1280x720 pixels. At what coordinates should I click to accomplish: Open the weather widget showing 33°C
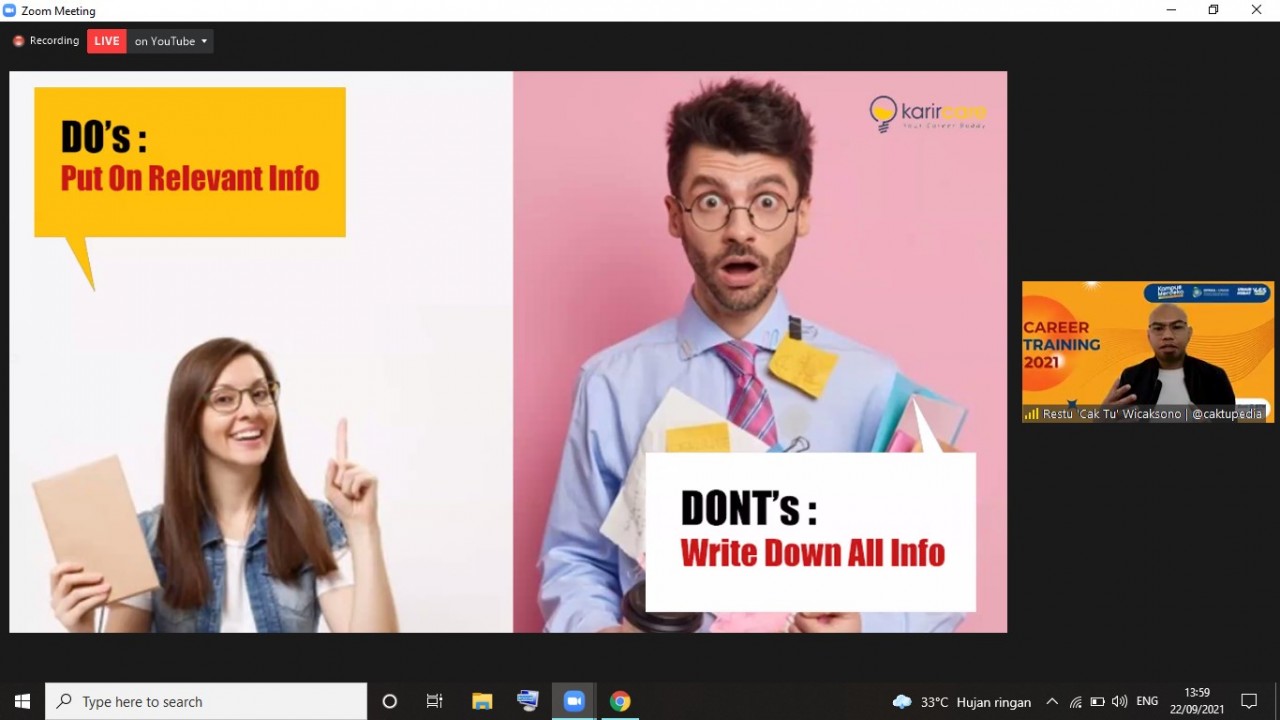coord(961,701)
